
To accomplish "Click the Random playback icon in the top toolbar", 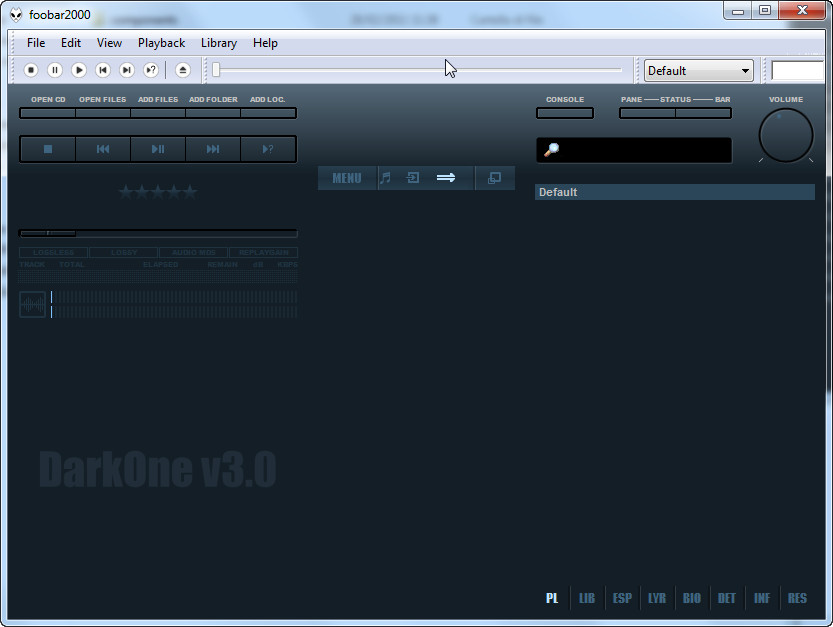I will [x=151, y=70].
